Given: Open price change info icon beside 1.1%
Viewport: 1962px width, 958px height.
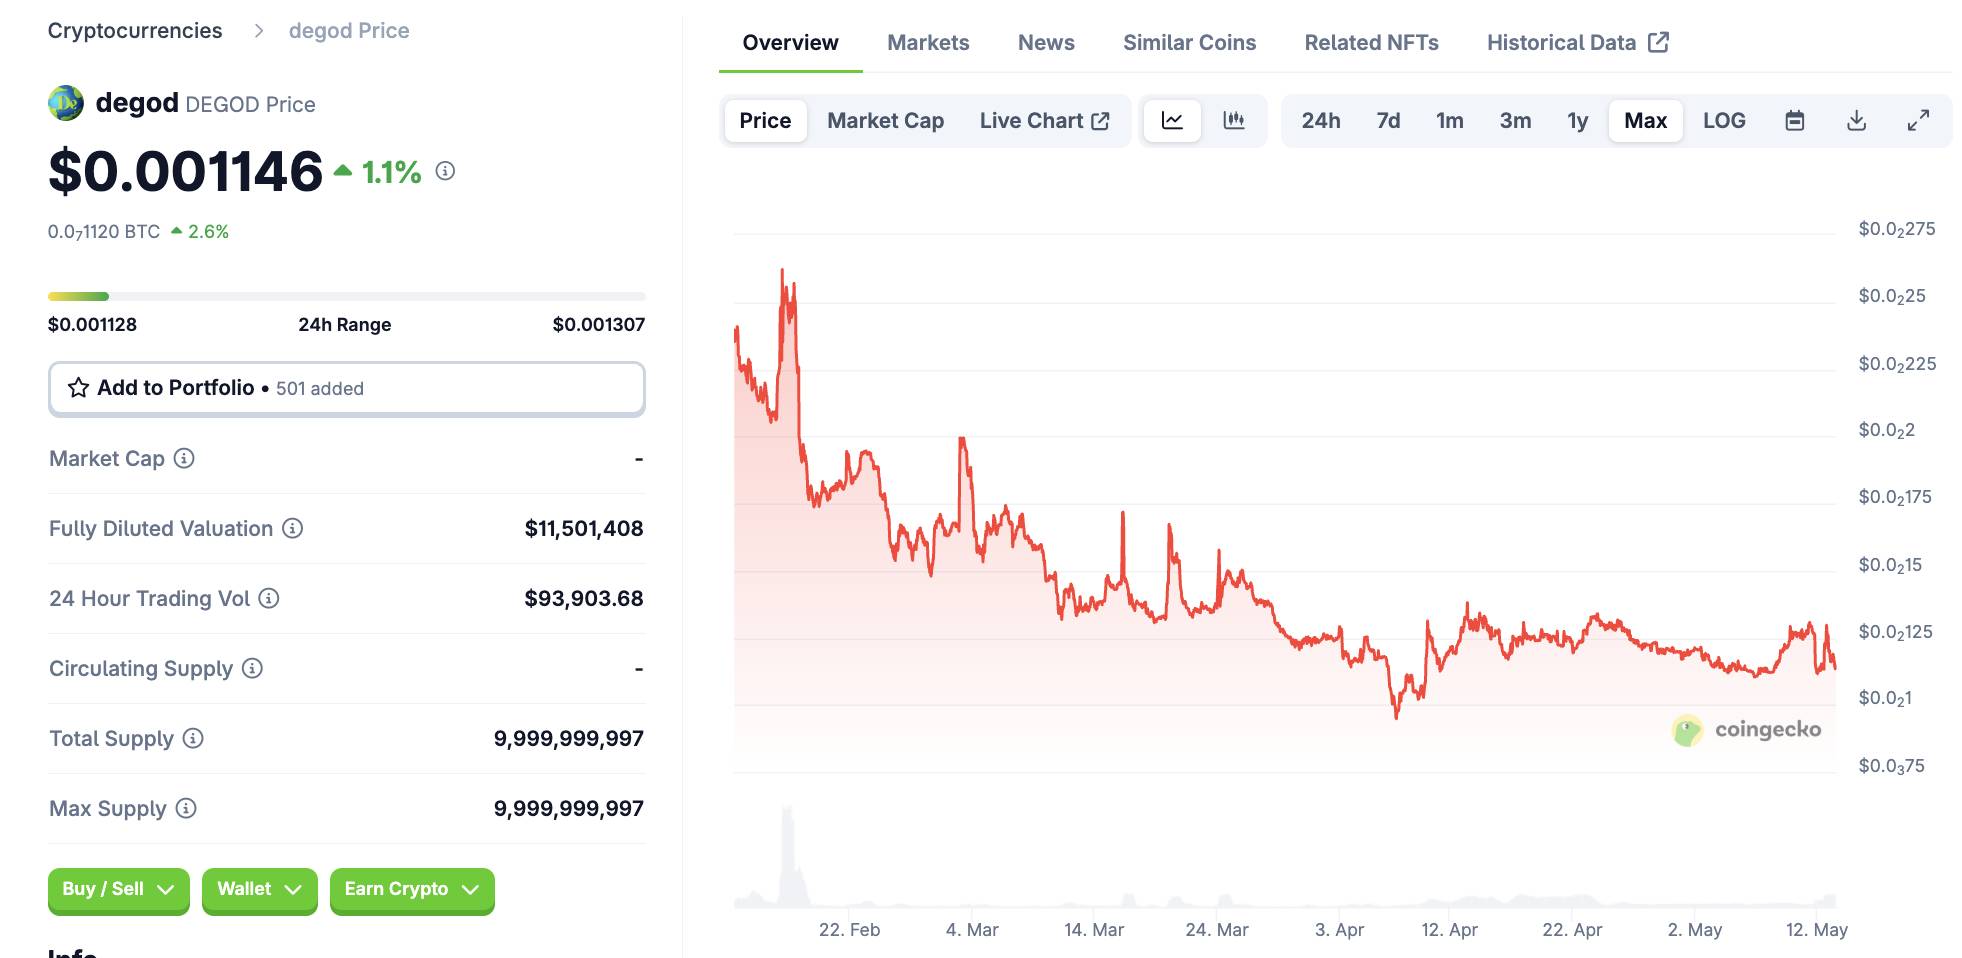Looking at the screenshot, I should click(x=445, y=172).
